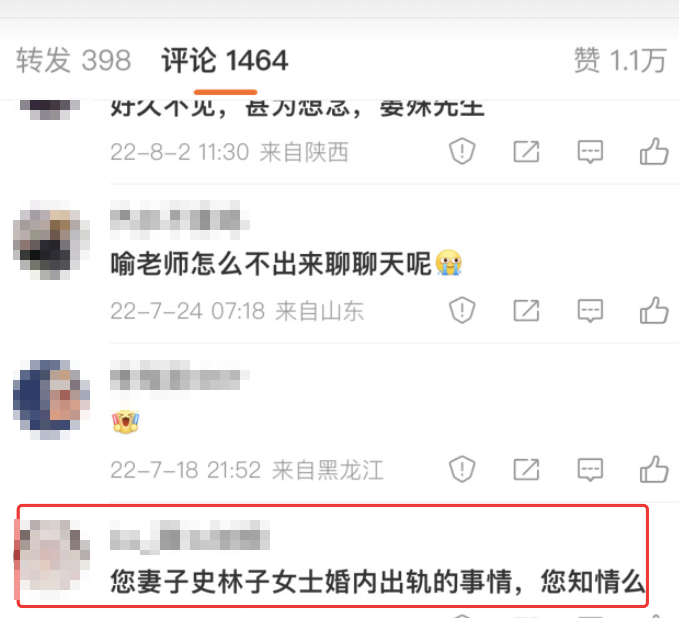Select the 评论 1464 tab
The width and height of the screenshot is (679, 618).
(x=225, y=60)
